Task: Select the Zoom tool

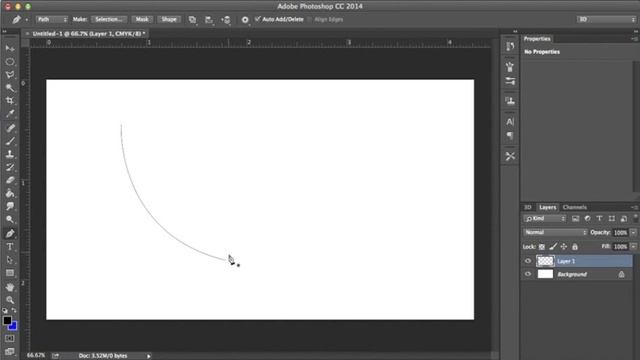Action: (x=10, y=300)
